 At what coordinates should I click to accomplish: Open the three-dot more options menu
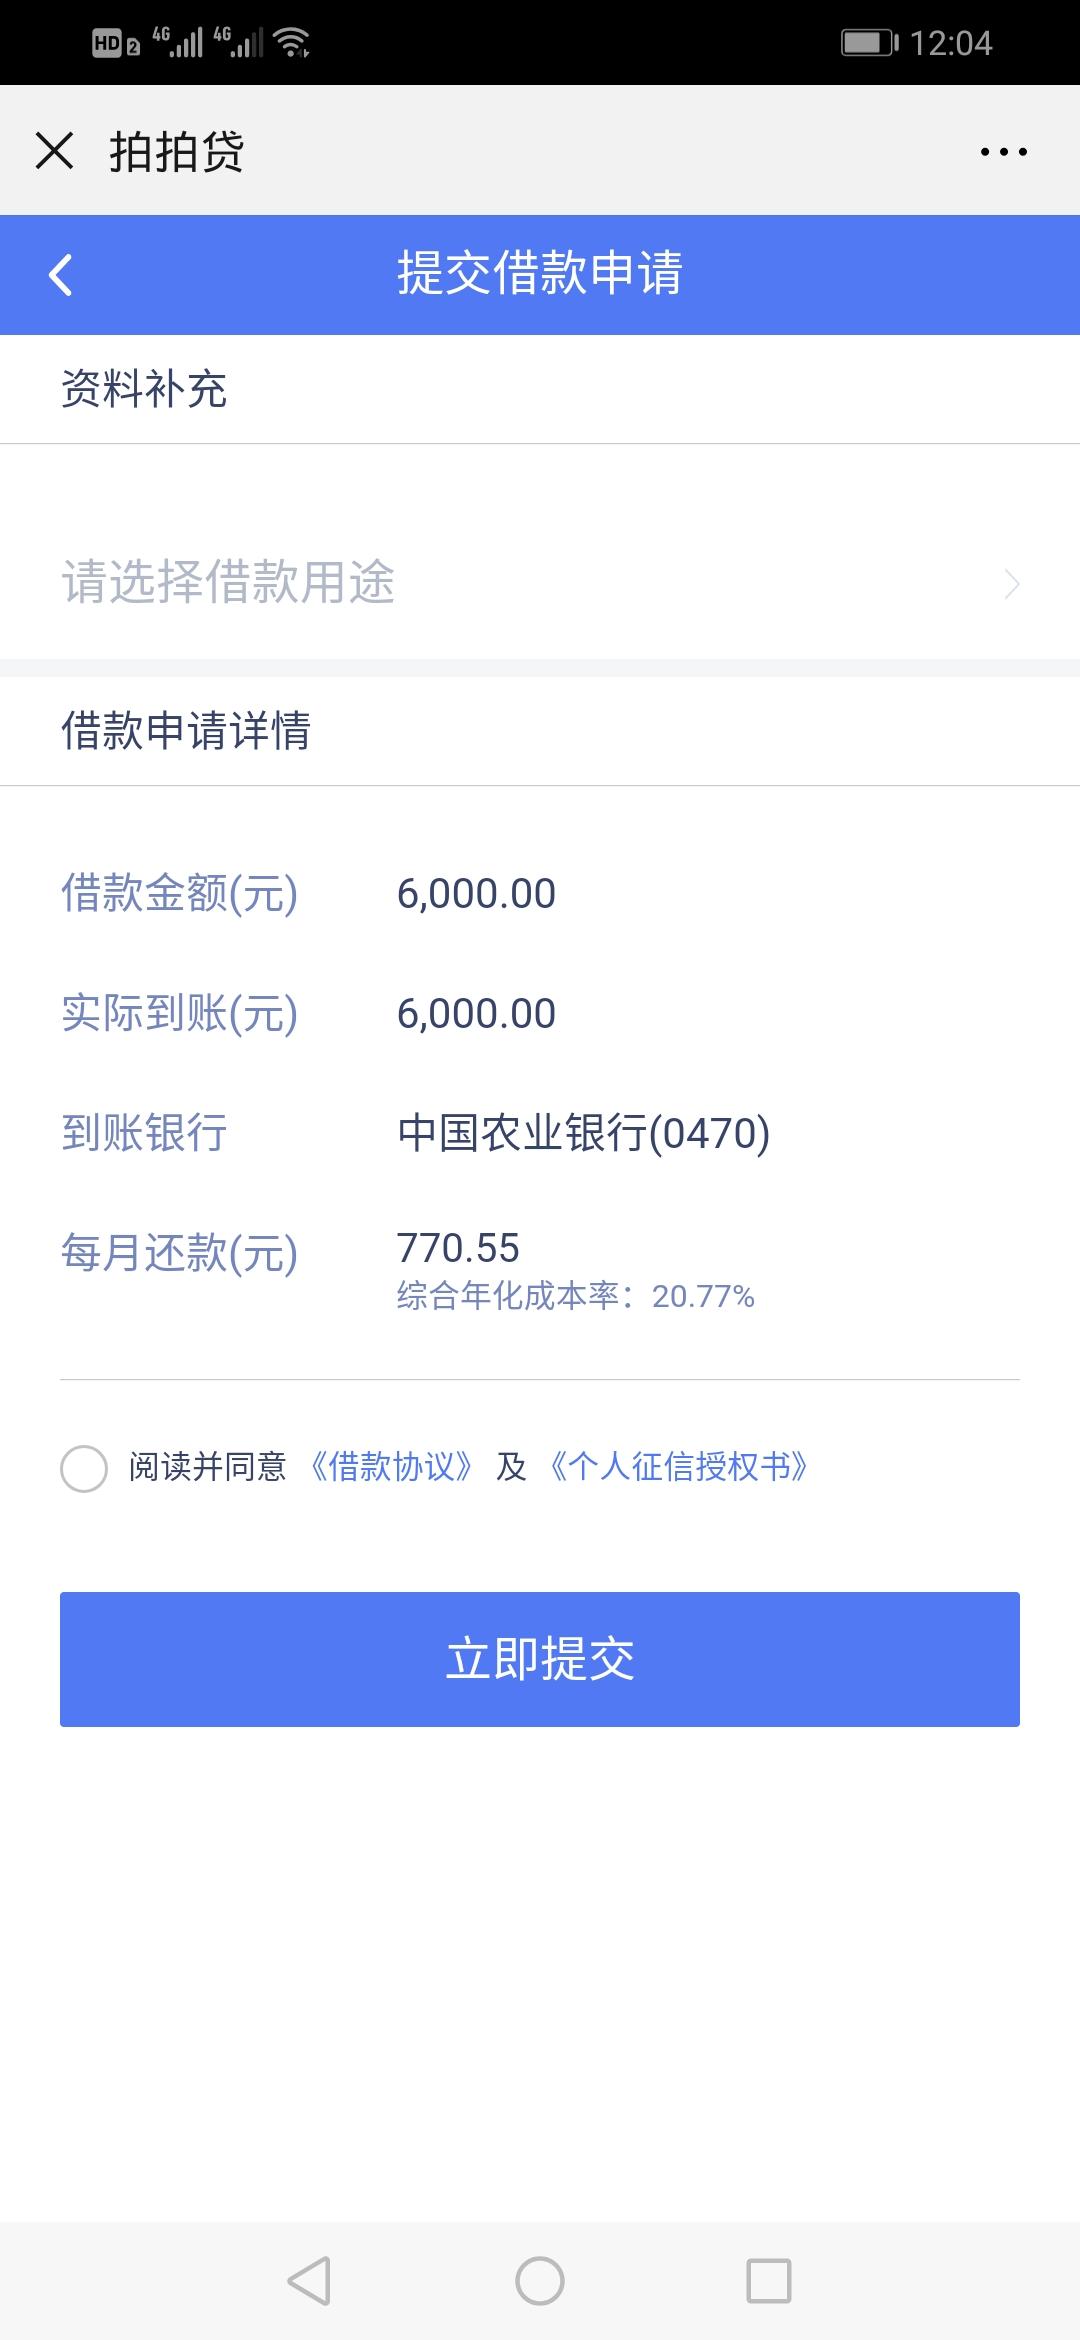[x=1003, y=152]
